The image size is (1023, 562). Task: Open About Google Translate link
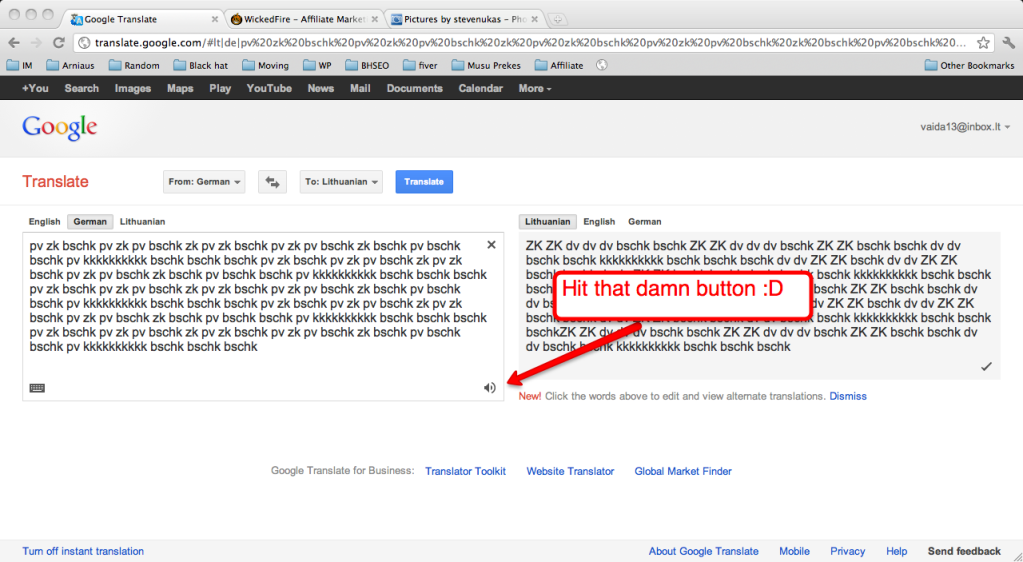coord(703,552)
